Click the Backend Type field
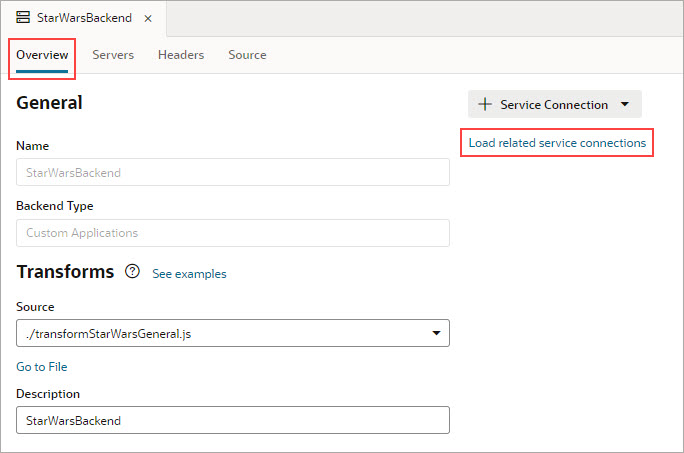Screen dimensions: 684x453 (x=233, y=233)
